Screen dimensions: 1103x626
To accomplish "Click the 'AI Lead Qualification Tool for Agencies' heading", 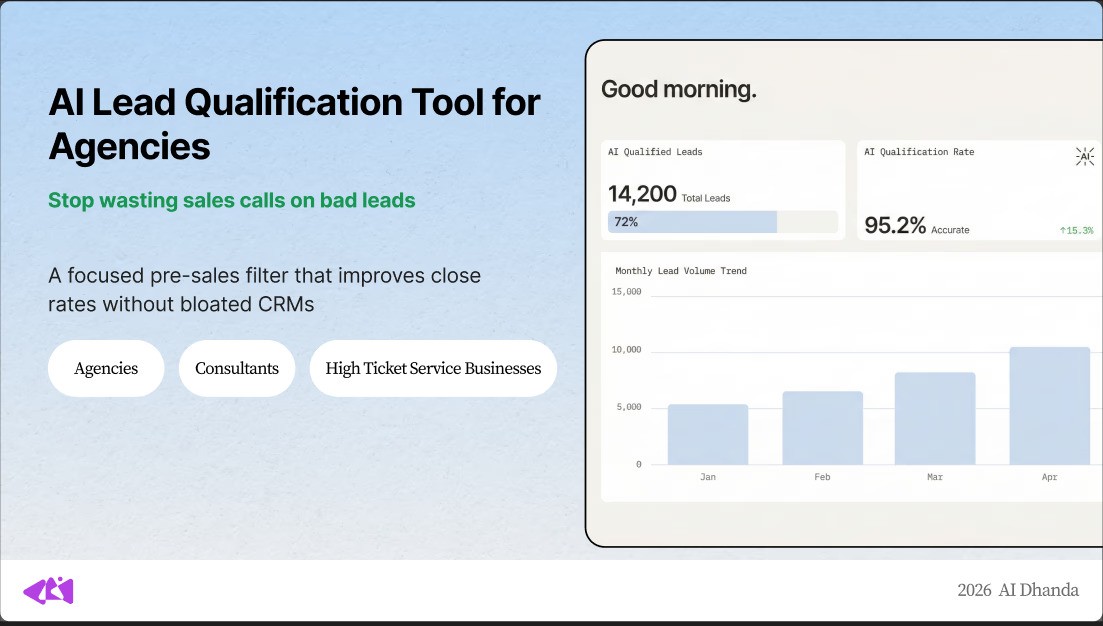I will tap(294, 124).
